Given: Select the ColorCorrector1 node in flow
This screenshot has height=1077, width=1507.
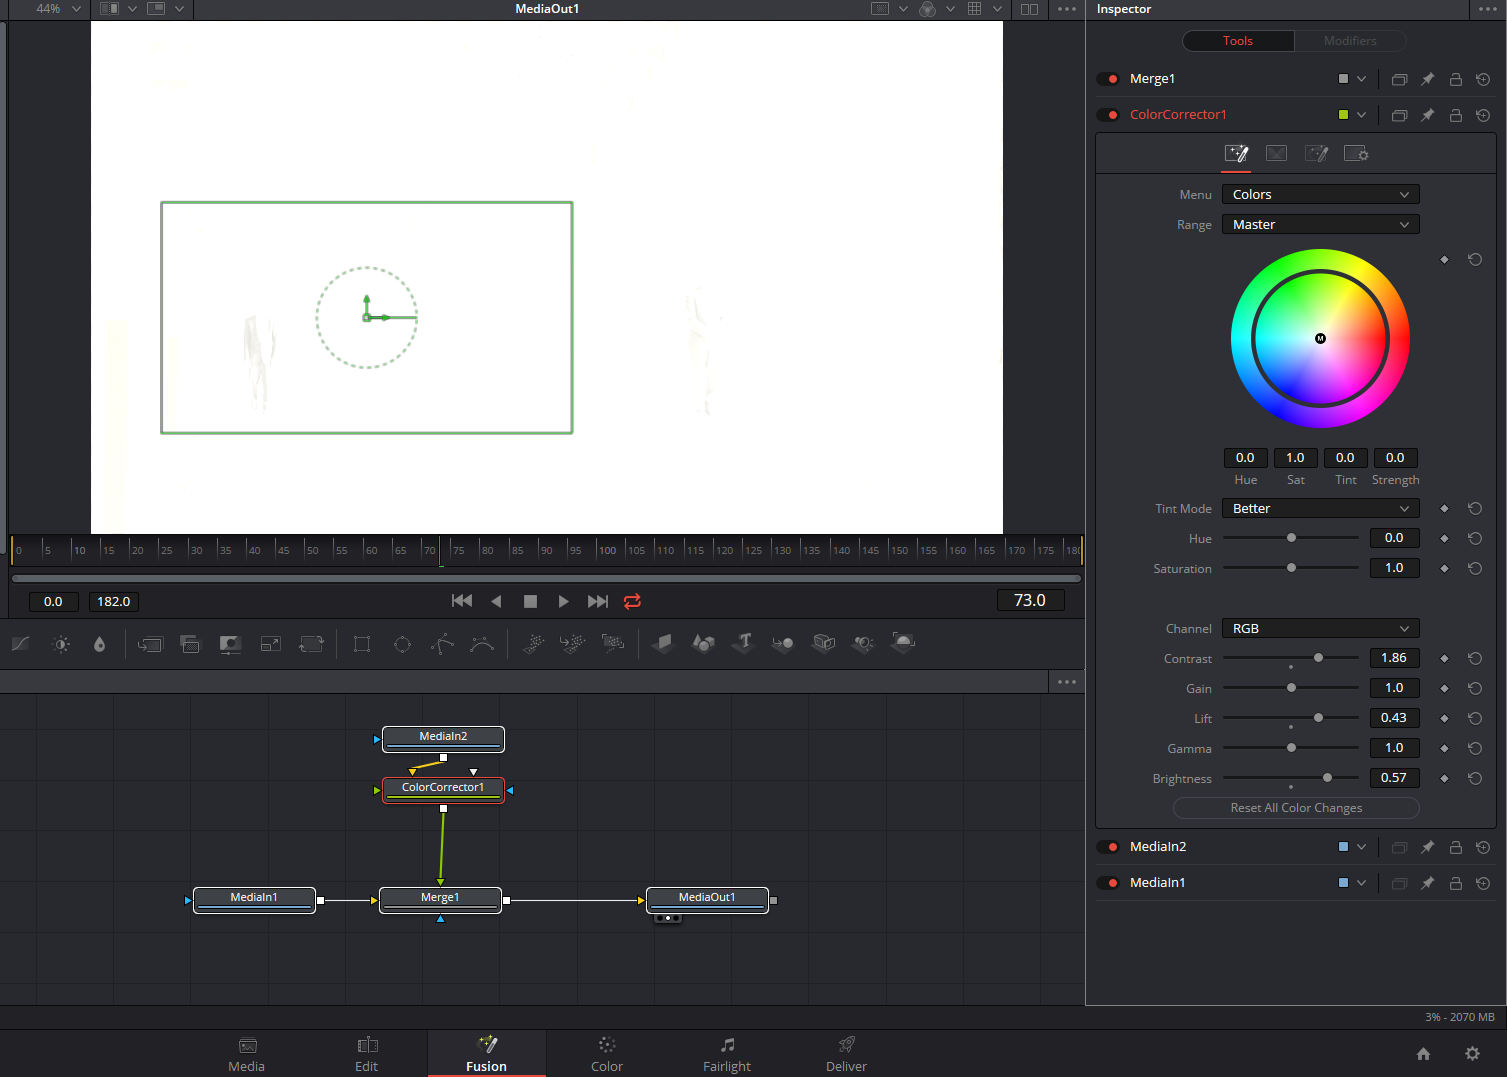Looking at the screenshot, I should point(443,789).
